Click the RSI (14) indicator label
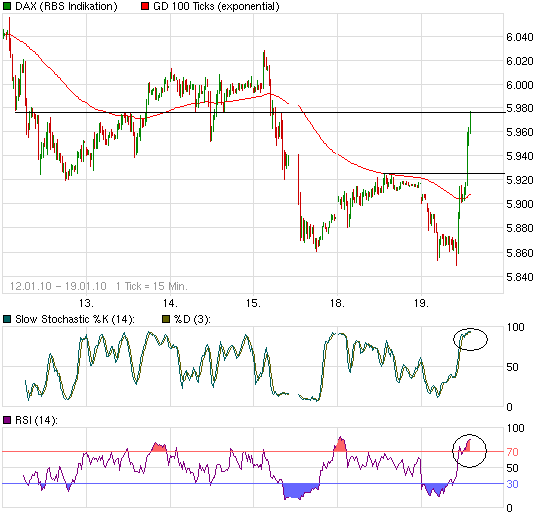Image resolution: width=545 pixels, height=516 pixels. click(36, 420)
